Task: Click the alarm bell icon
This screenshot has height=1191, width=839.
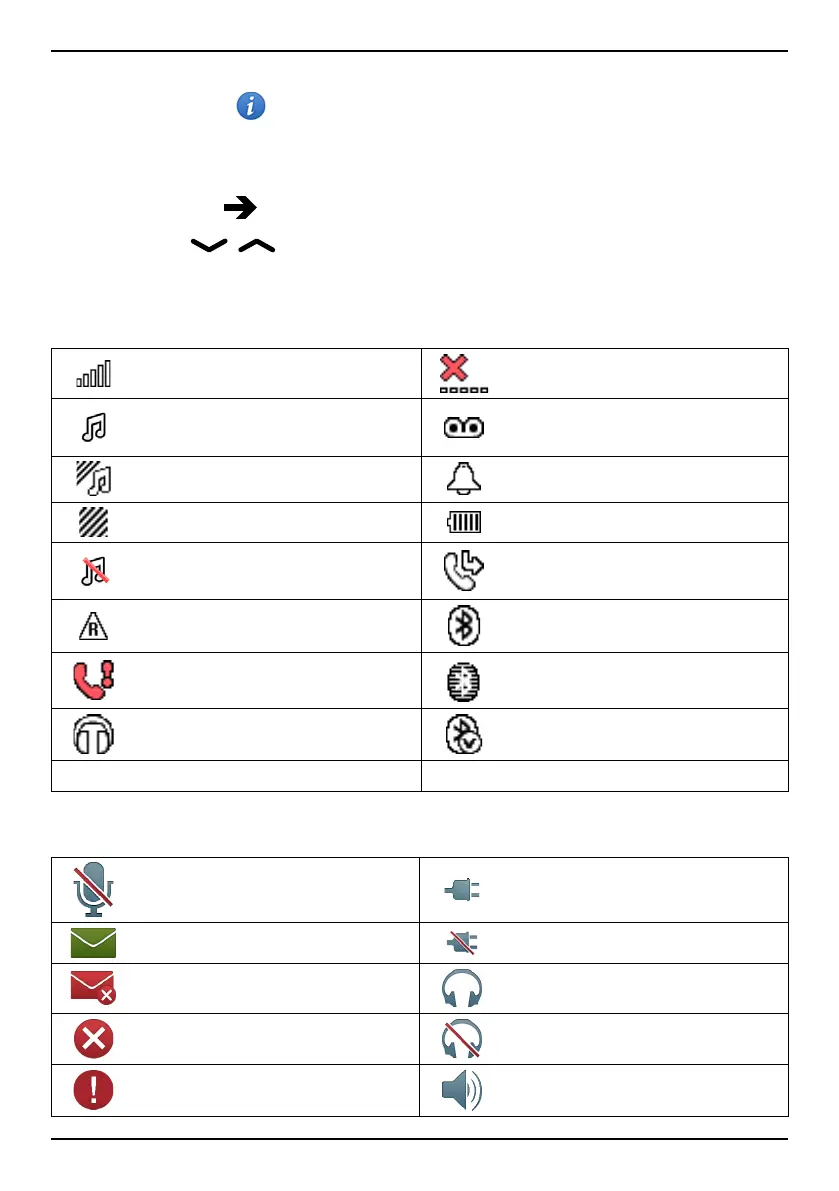Action: 464,479
